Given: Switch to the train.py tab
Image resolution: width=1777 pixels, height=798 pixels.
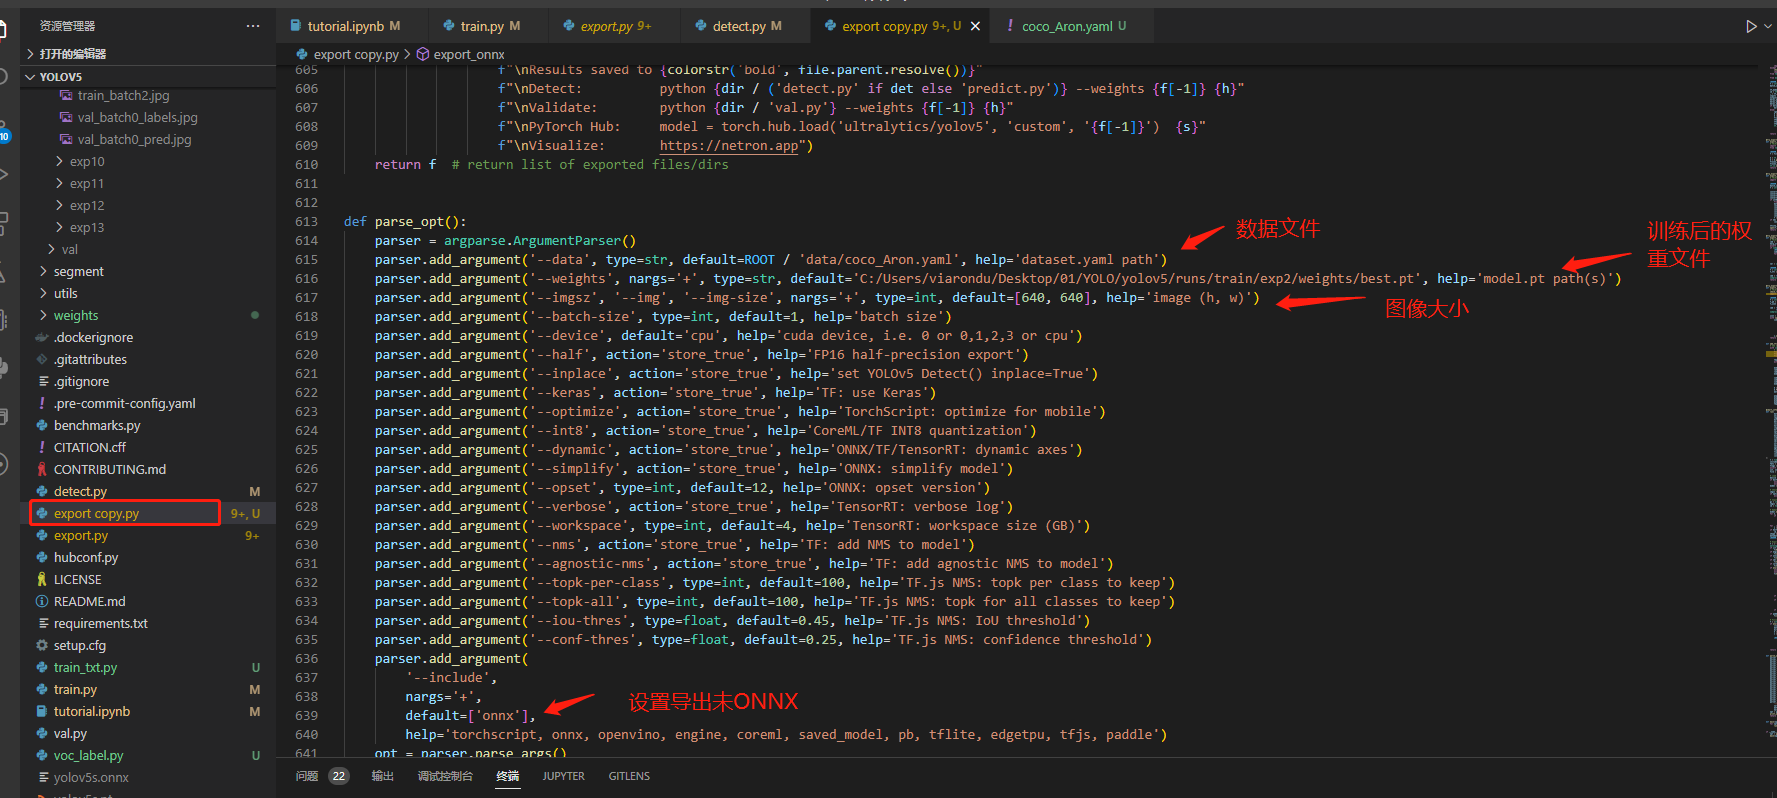Looking at the screenshot, I should tap(490, 26).
